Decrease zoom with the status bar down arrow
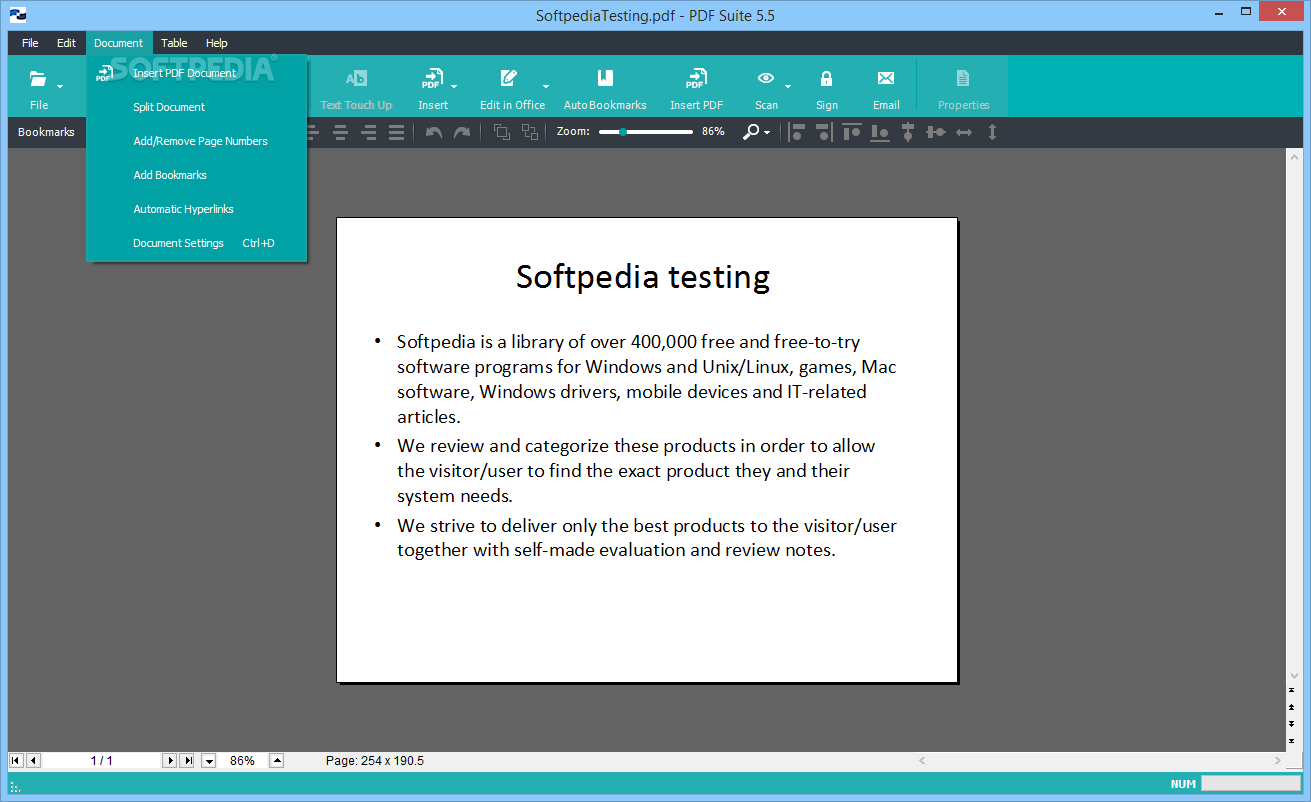 point(209,761)
